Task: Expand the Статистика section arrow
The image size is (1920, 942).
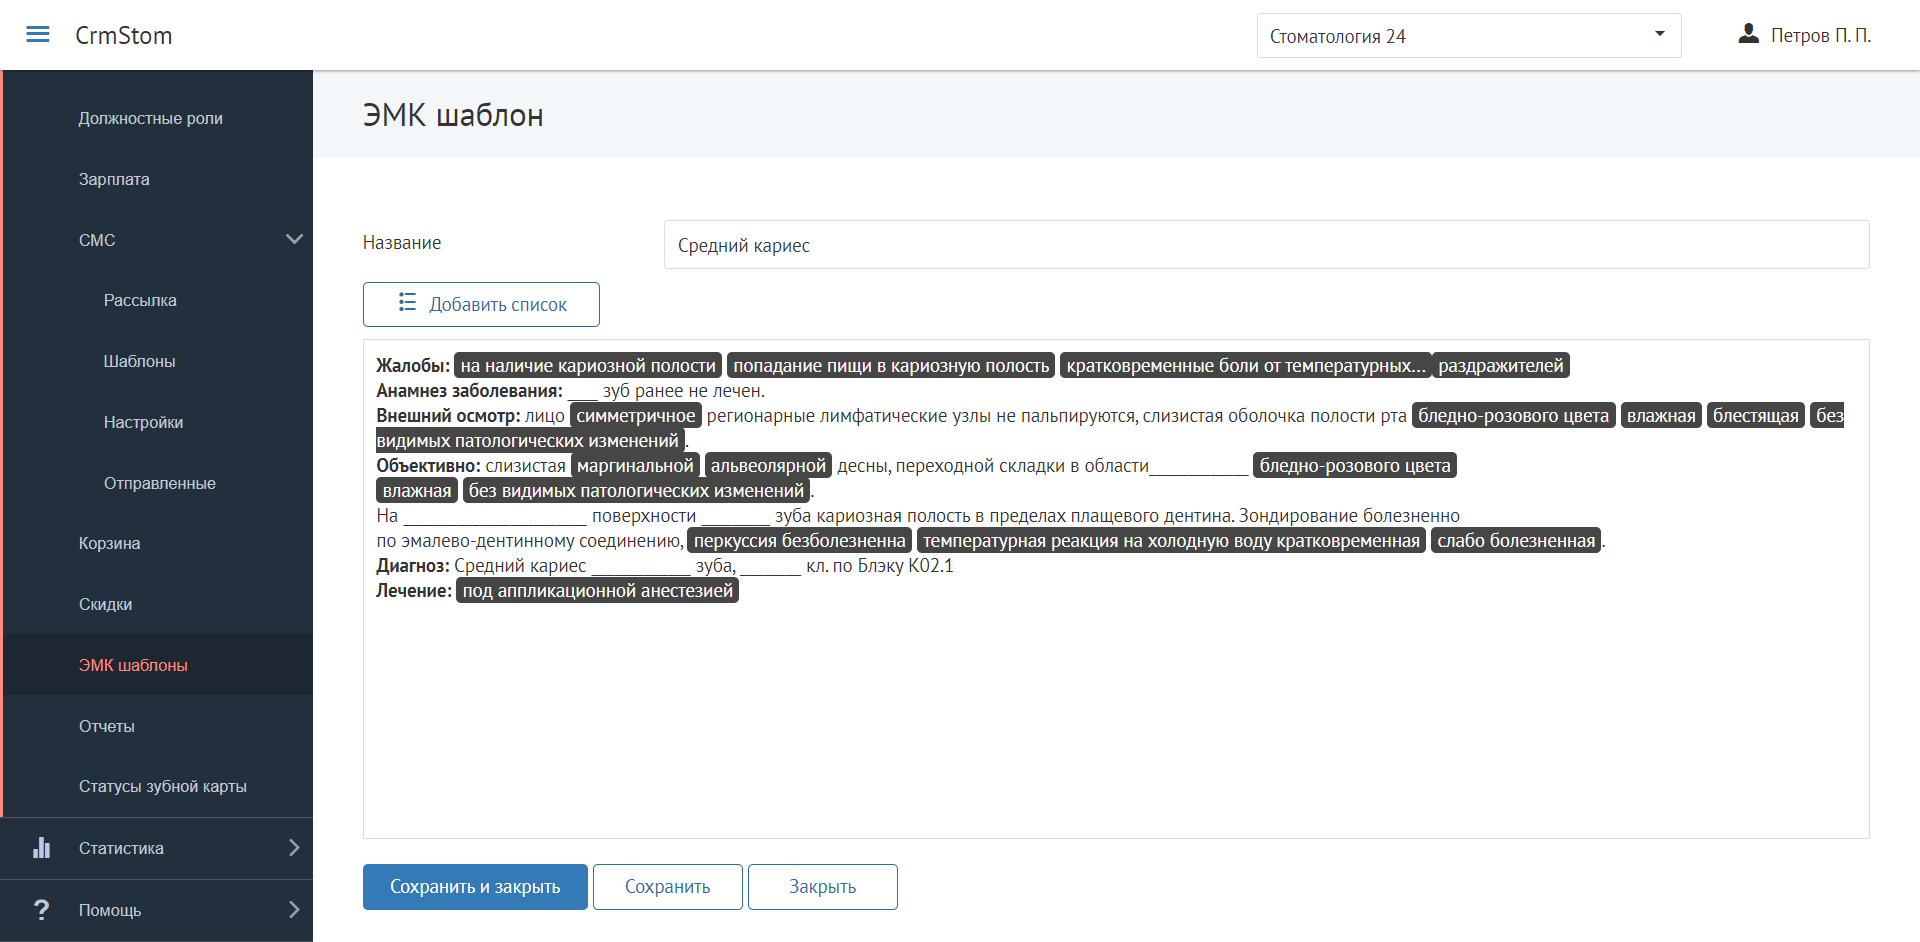Action: tap(294, 848)
